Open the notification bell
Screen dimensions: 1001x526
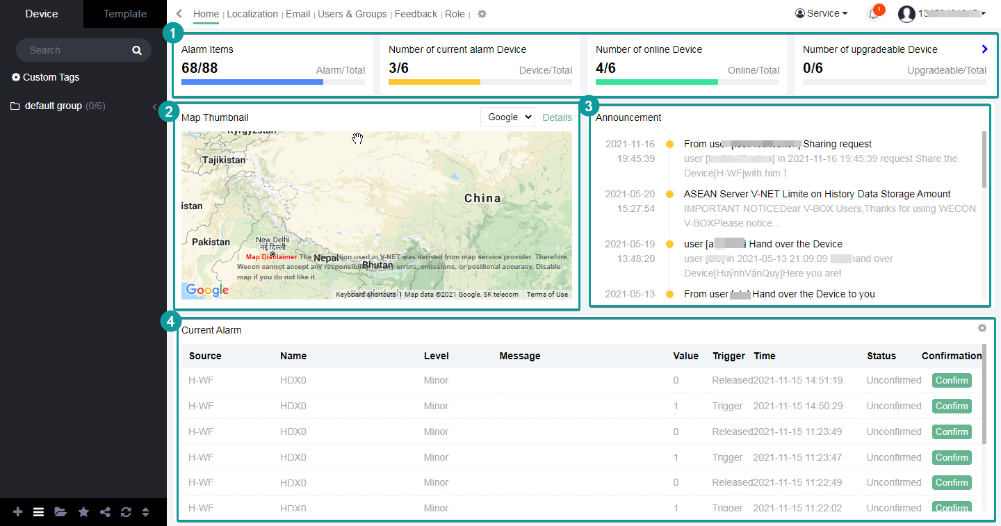873,14
